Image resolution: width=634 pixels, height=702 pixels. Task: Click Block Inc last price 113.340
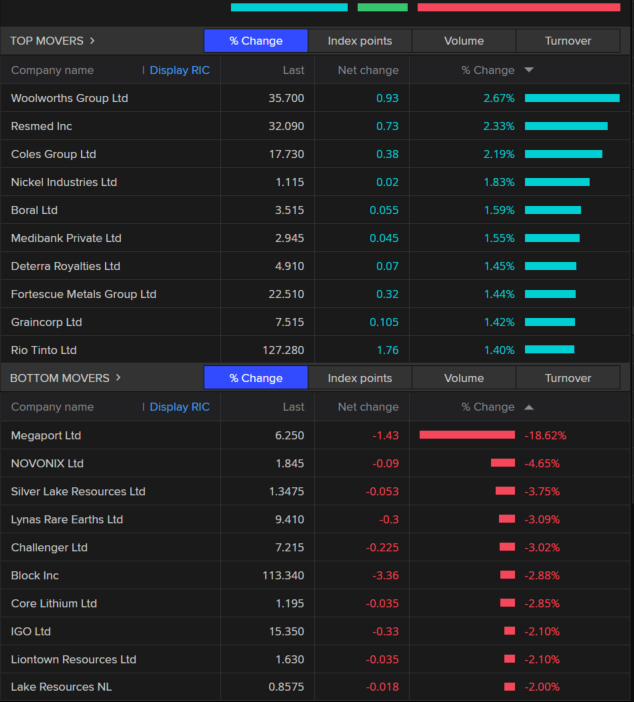(283, 575)
